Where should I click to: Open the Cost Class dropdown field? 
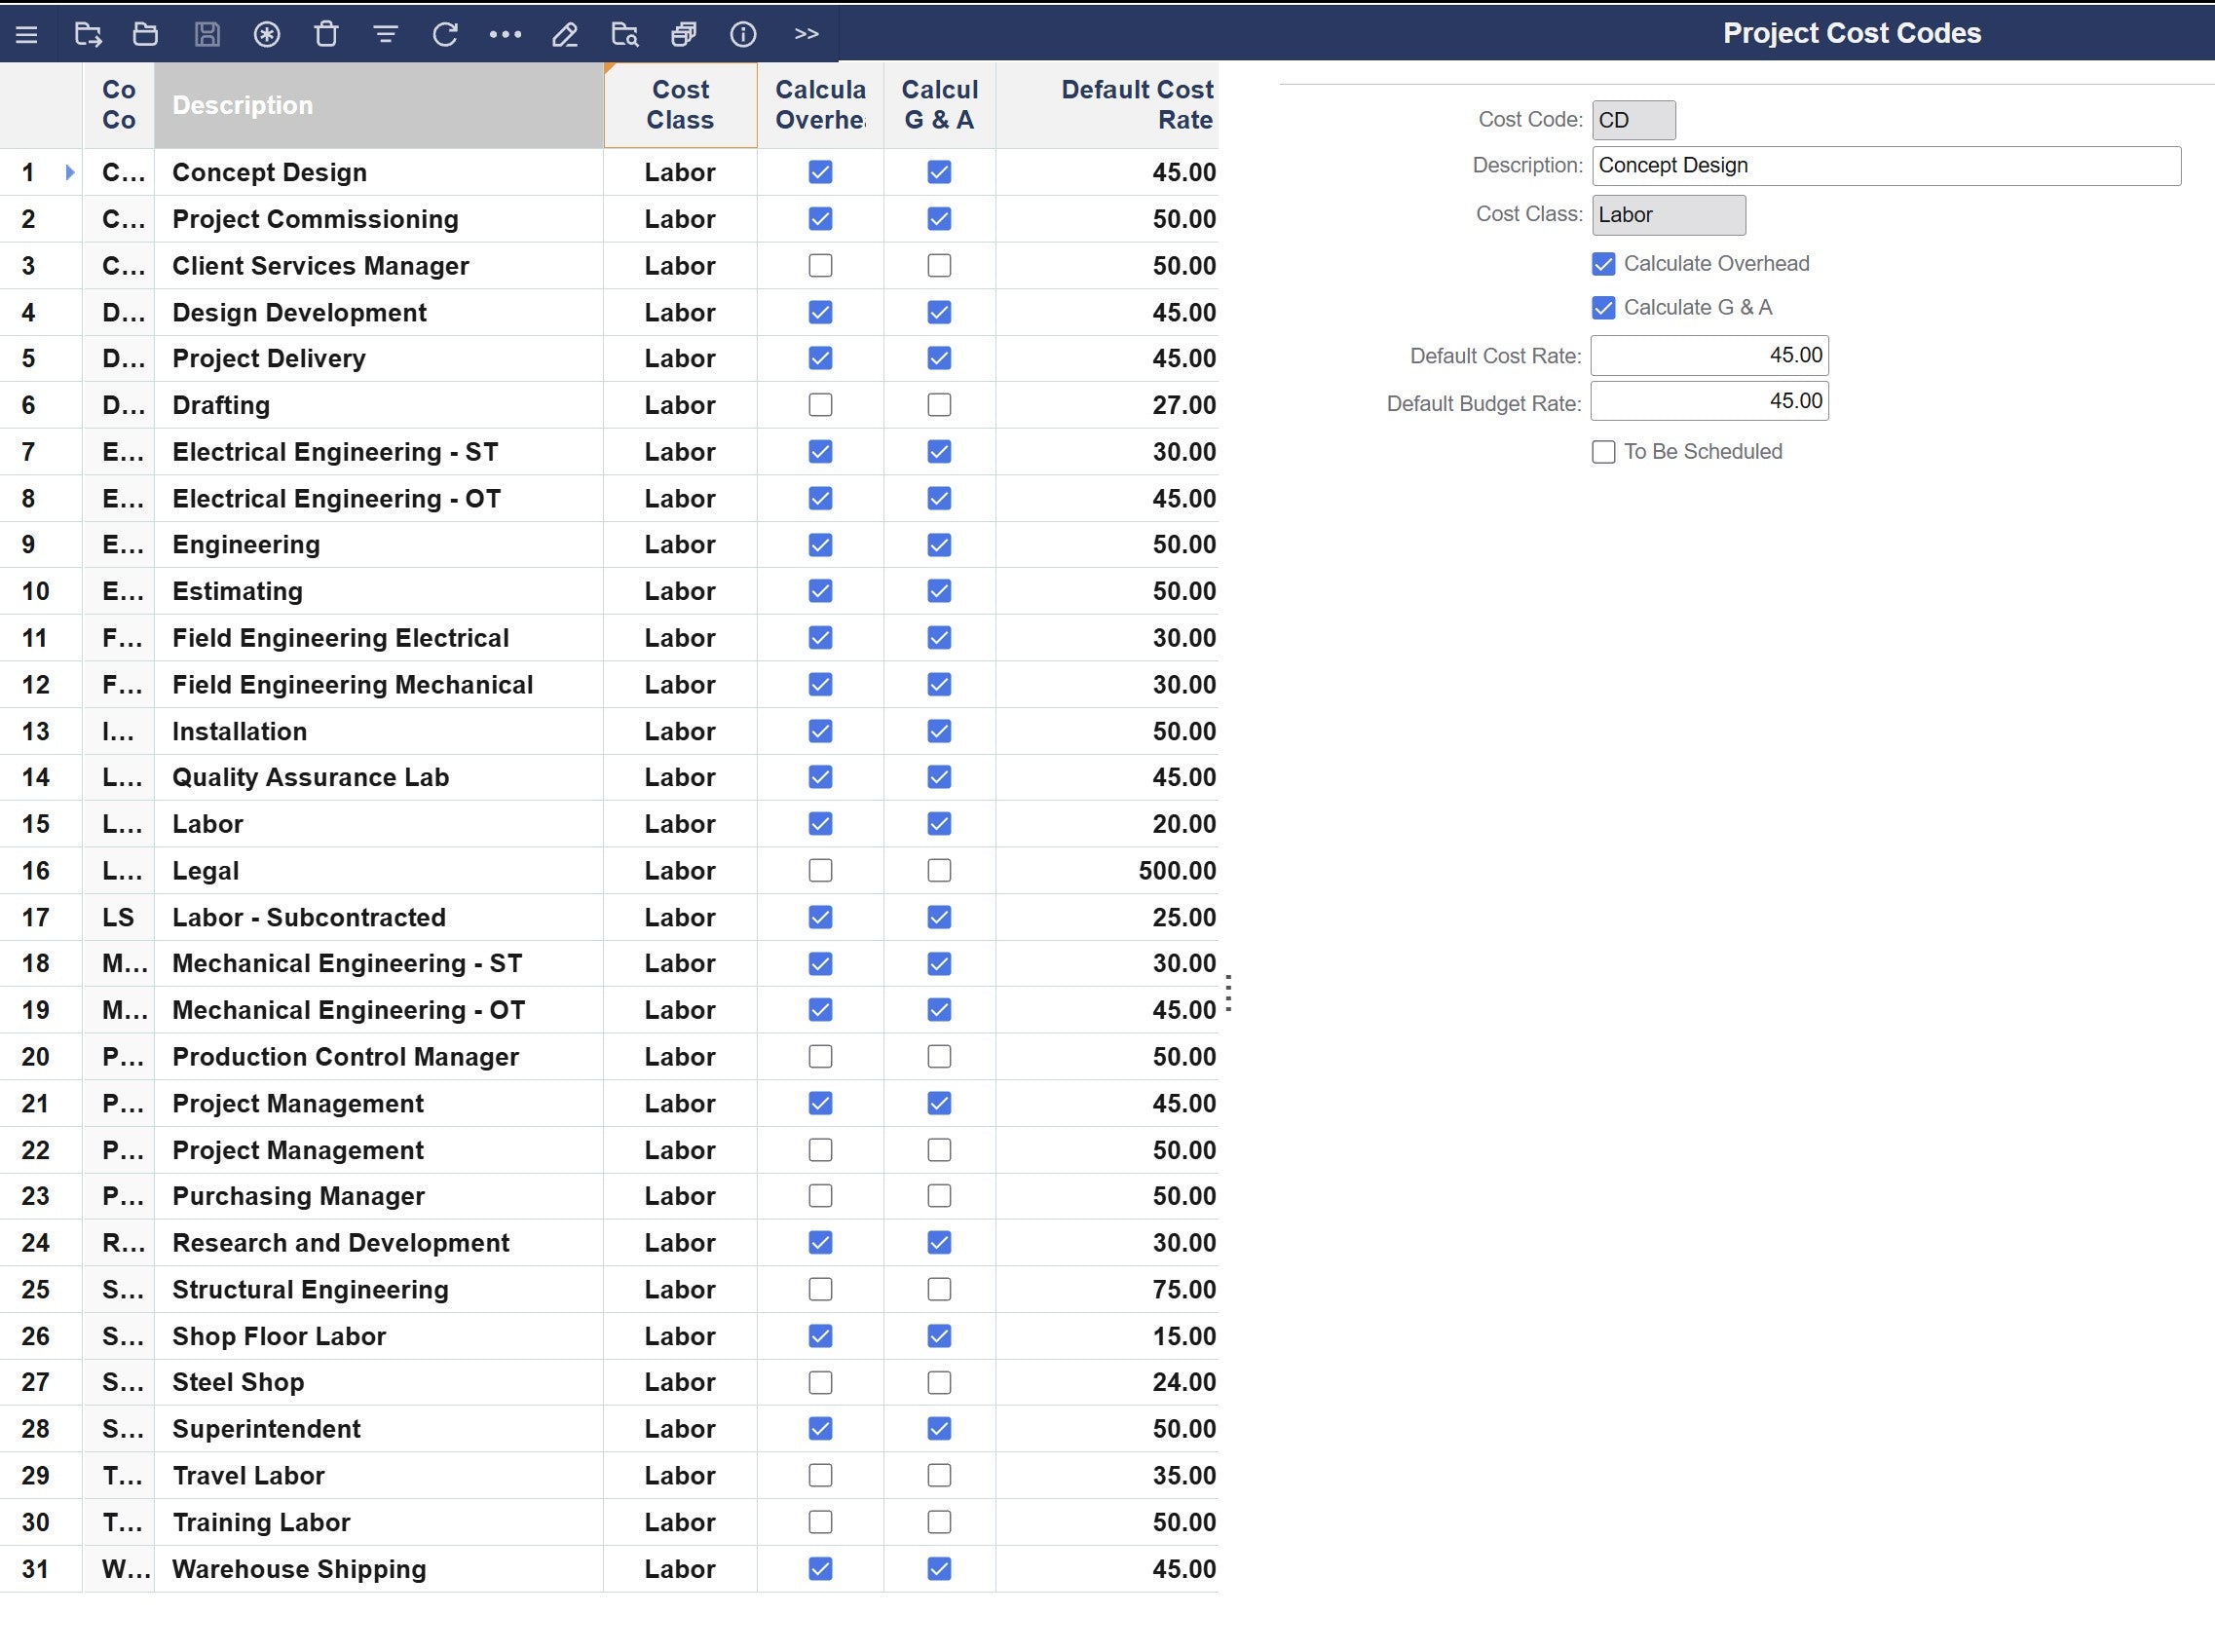(x=1668, y=215)
